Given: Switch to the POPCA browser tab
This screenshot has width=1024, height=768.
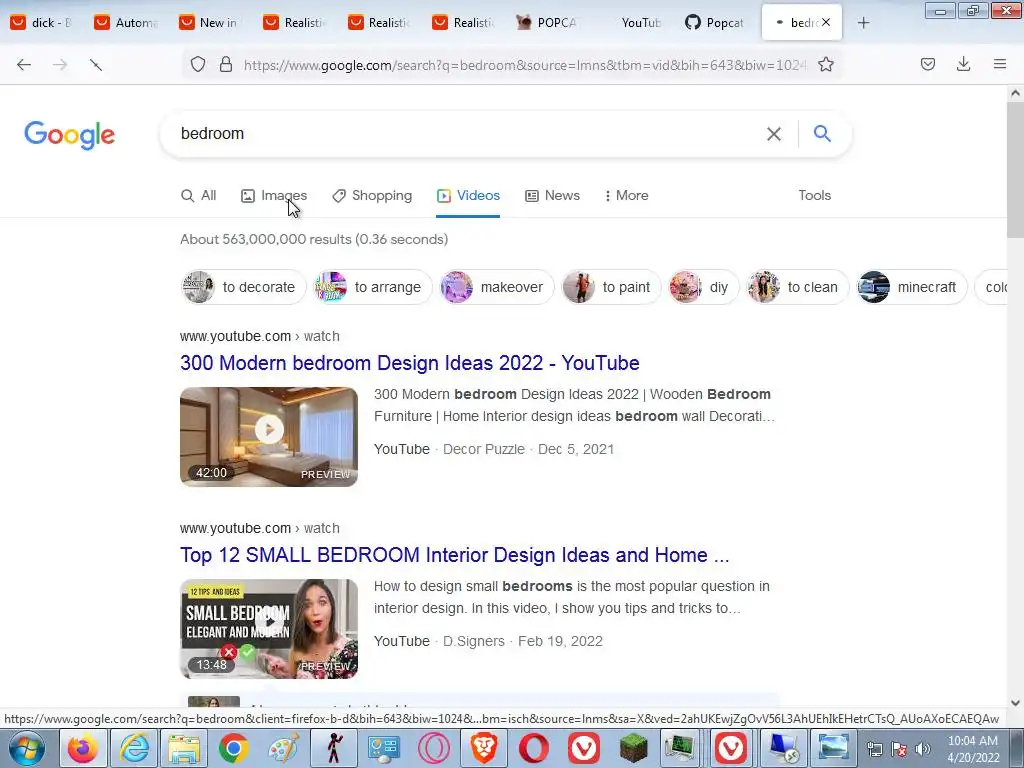Looking at the screenshot, I should pos(549,23).
